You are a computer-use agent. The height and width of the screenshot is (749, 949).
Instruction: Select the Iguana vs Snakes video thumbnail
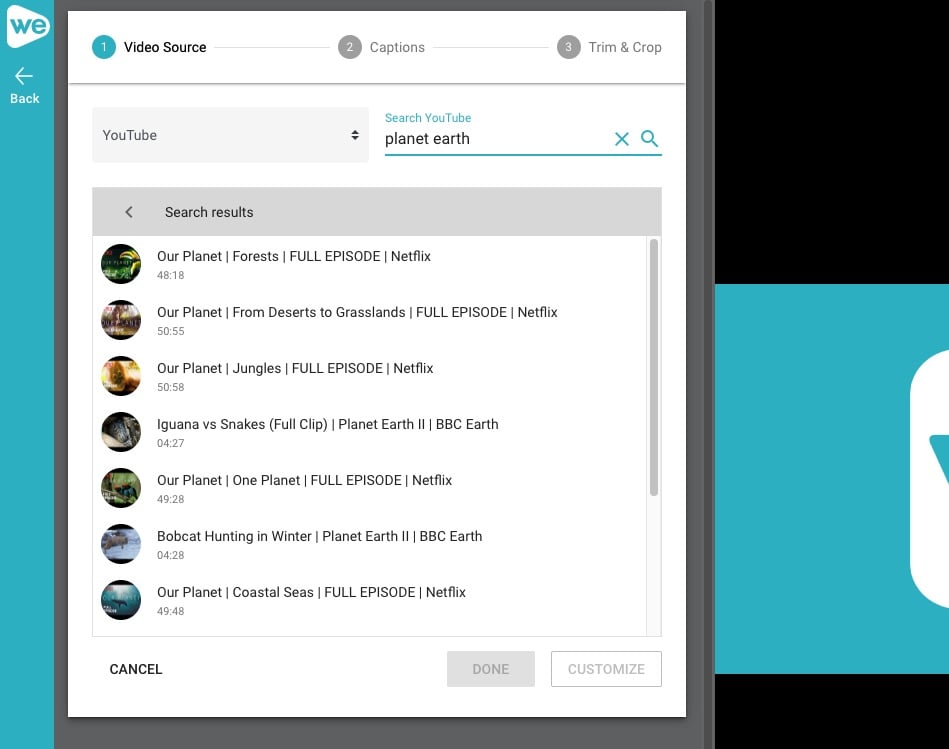(121, 432)
